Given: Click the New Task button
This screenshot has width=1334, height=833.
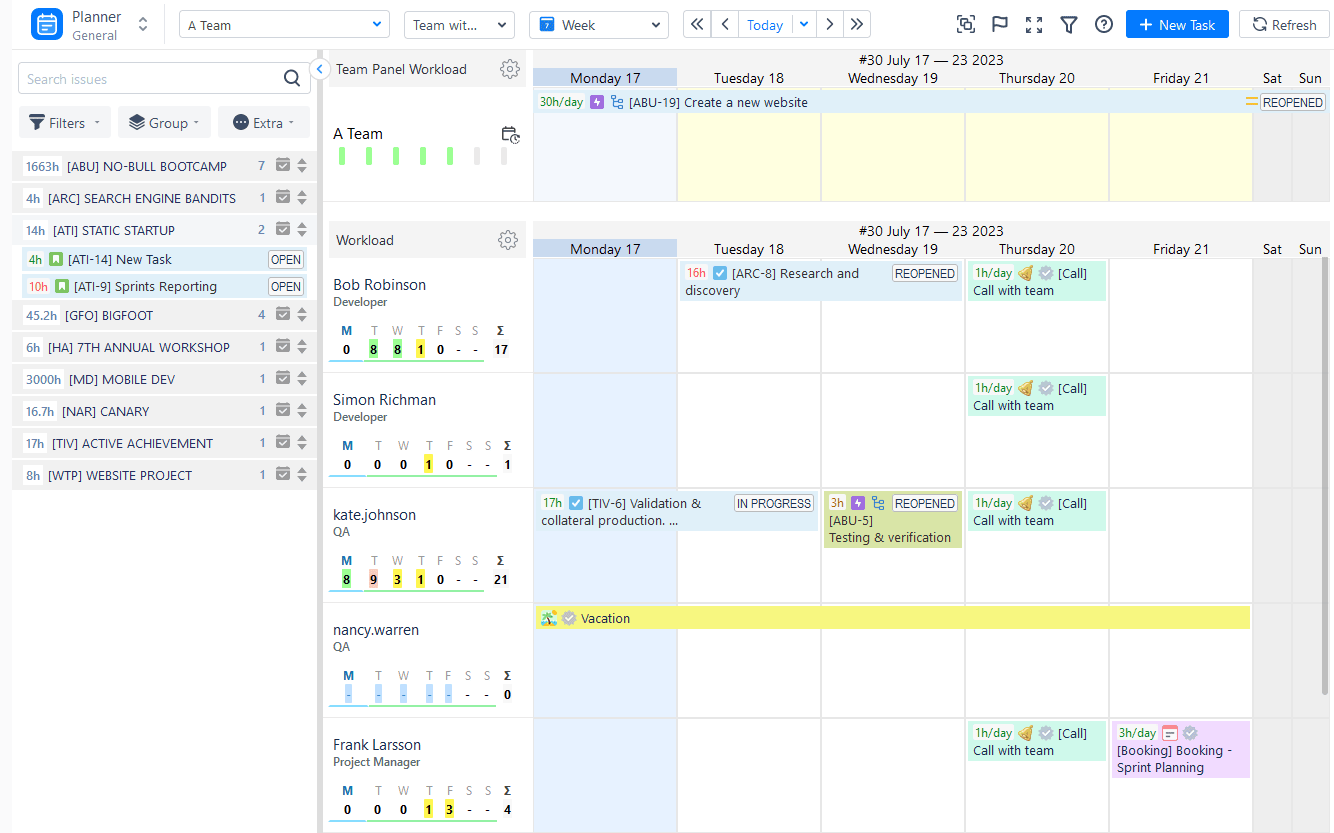Looking at the screenshot, I should (1177, 25).
